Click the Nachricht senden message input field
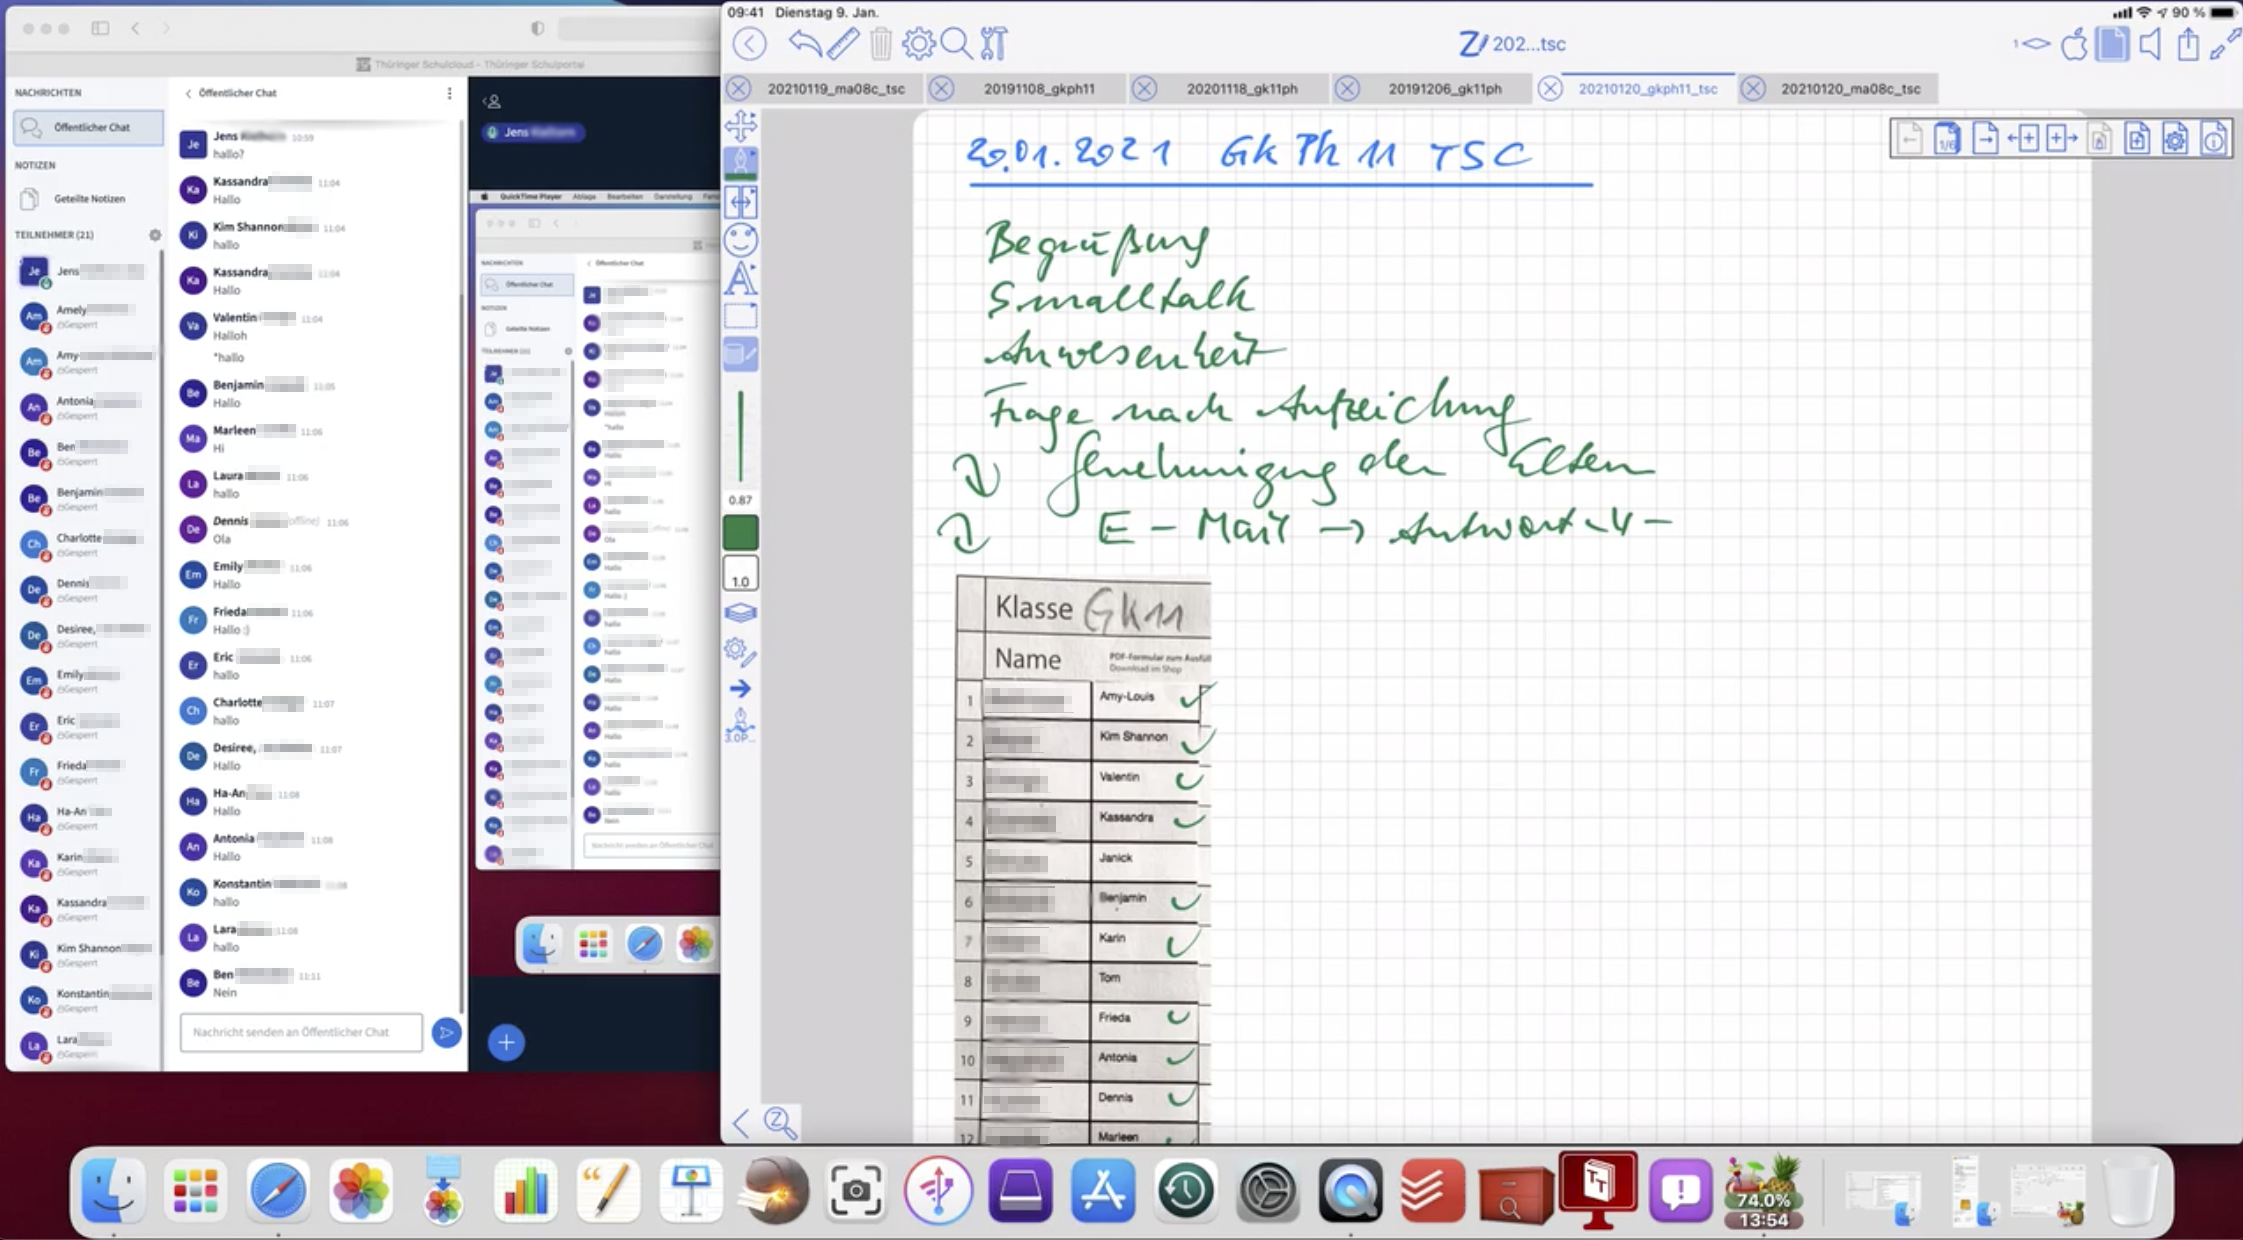This screenshot has height=1240, width=2243. coord(300,1032)
